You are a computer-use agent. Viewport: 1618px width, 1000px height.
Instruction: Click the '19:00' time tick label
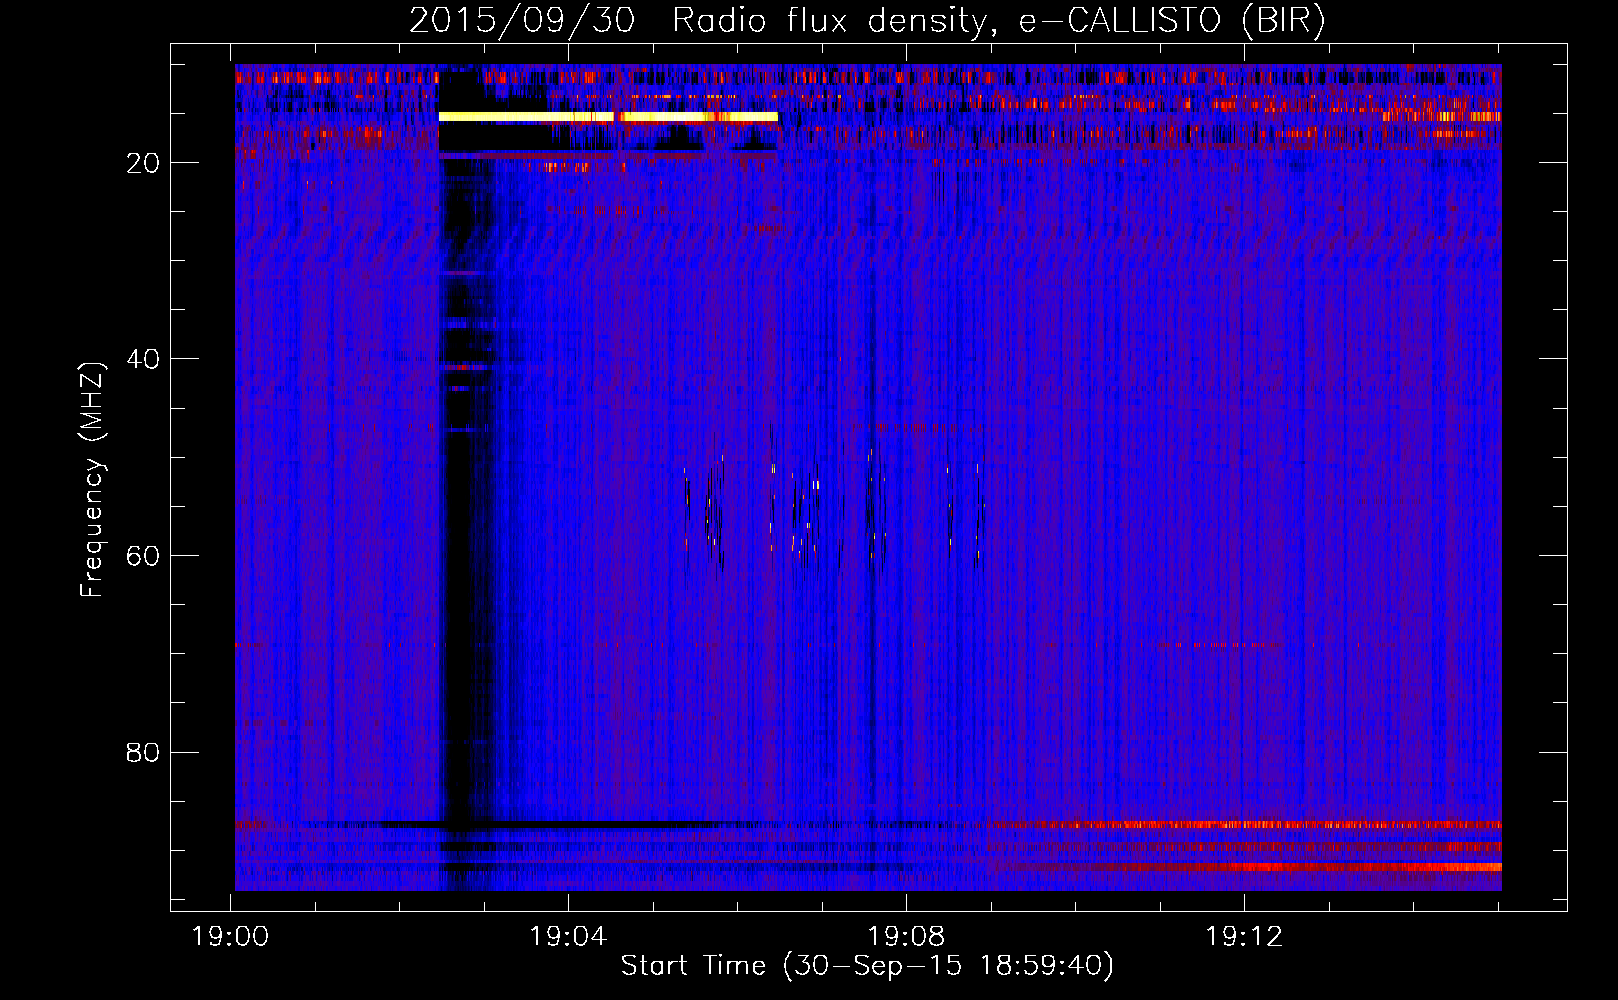(231, 937)
